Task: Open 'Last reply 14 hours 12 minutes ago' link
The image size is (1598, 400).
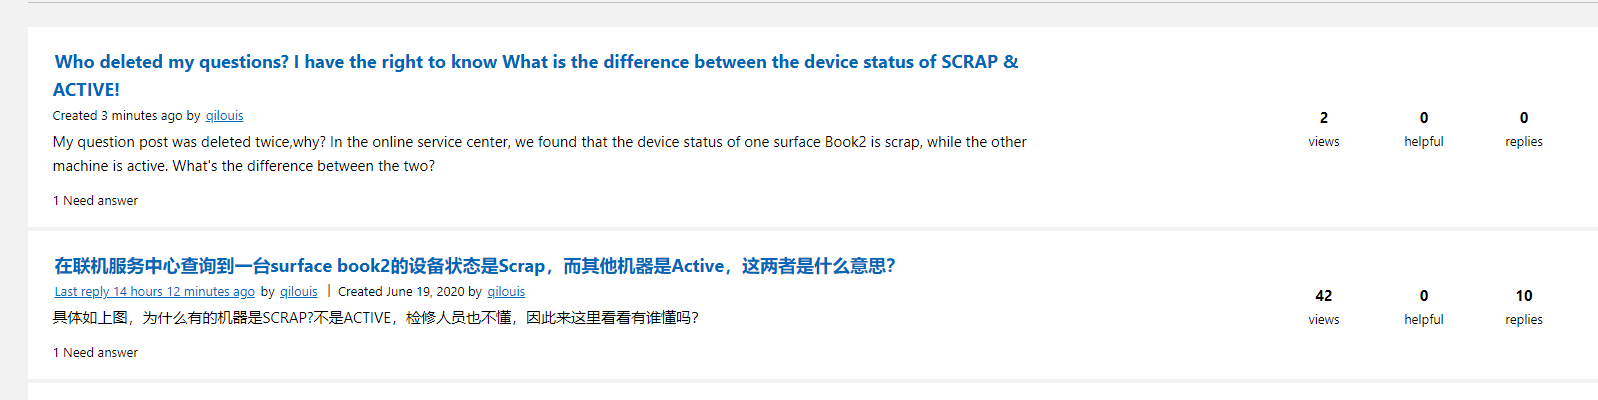Action: 155,292
